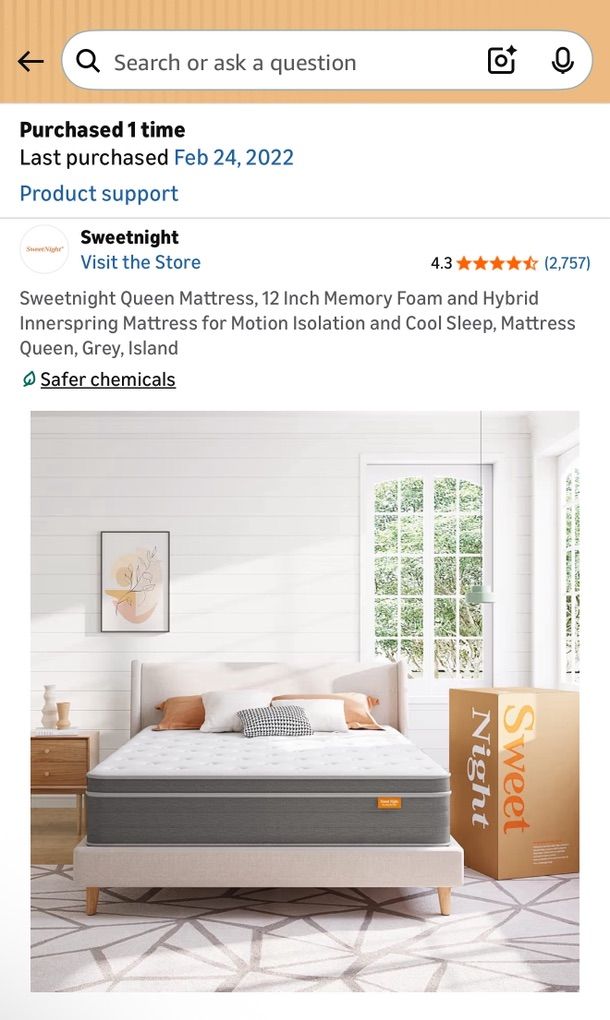Open the mattress product image
Viewport: 610px width, 1020px height.
point(305,701)
